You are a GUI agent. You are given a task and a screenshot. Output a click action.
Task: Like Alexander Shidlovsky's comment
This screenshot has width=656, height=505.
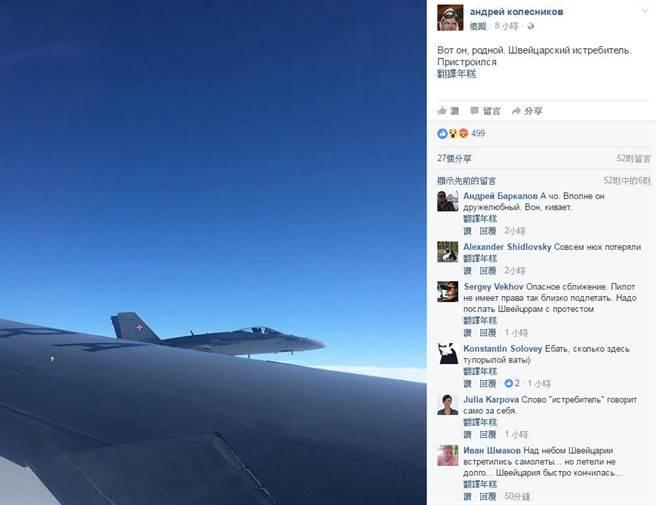coord(467,271)
